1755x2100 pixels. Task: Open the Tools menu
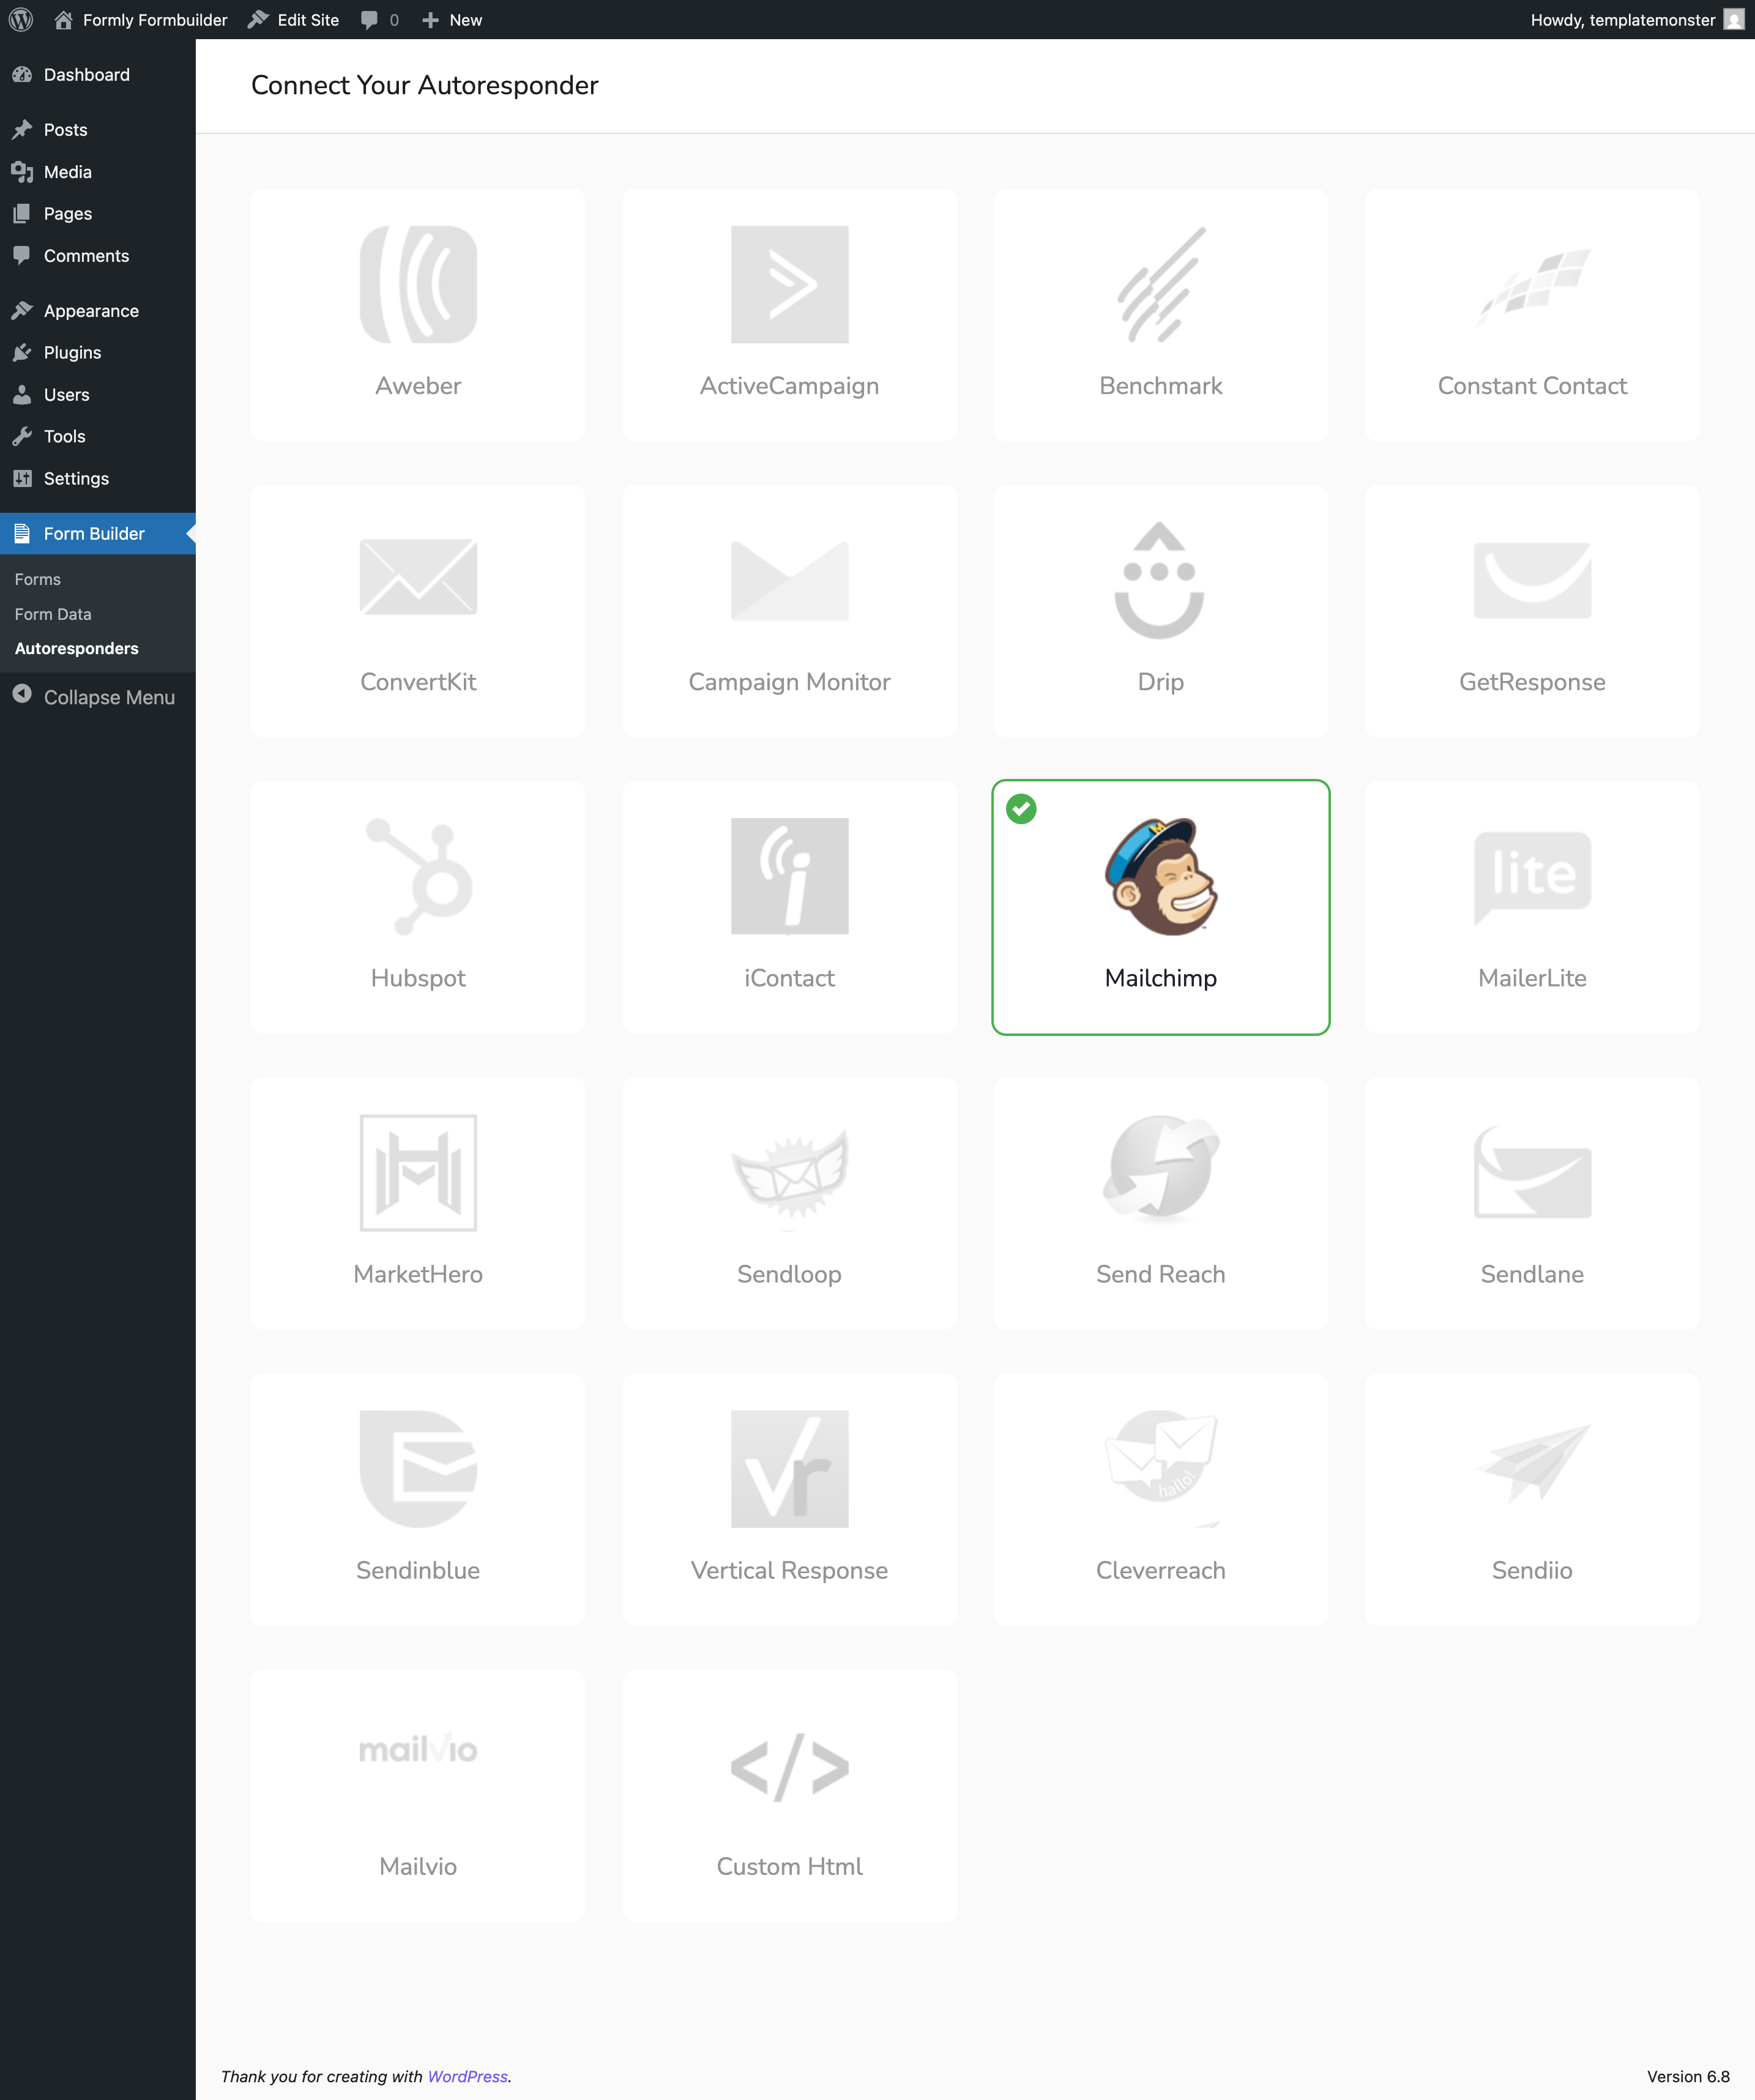(x=97, y=436)
